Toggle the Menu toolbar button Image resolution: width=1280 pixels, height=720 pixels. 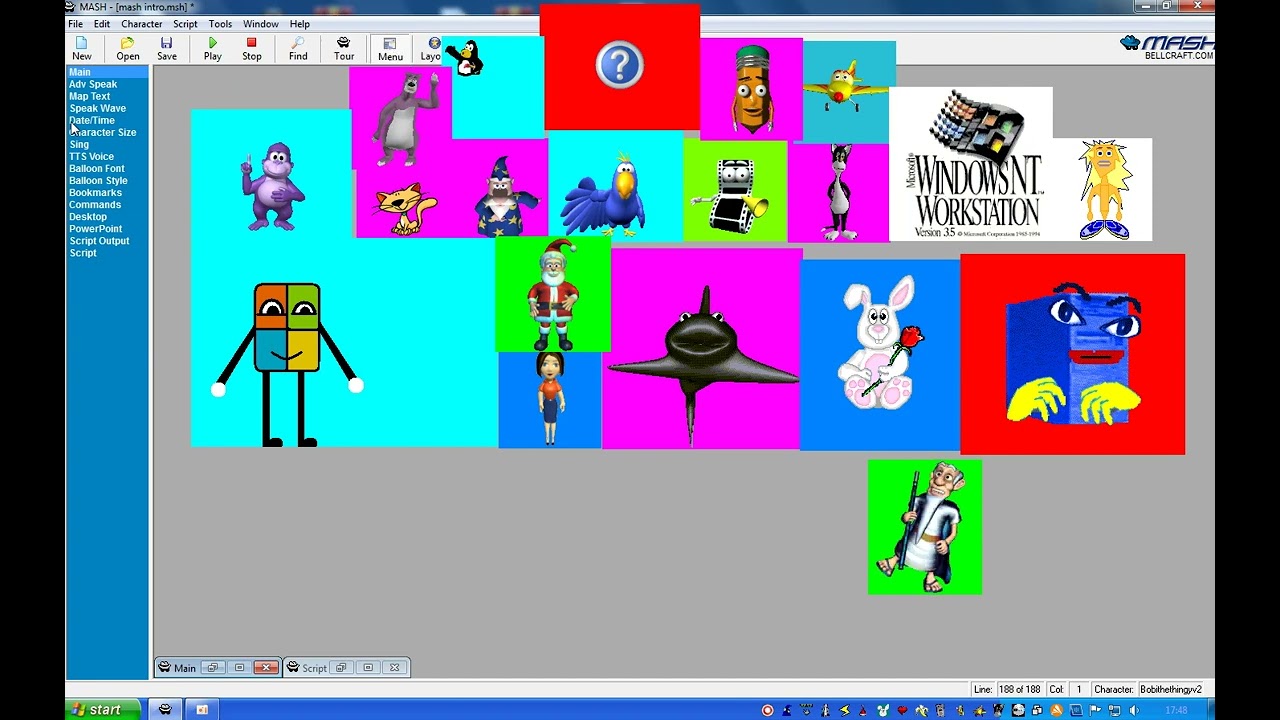[x=390, y=49]
